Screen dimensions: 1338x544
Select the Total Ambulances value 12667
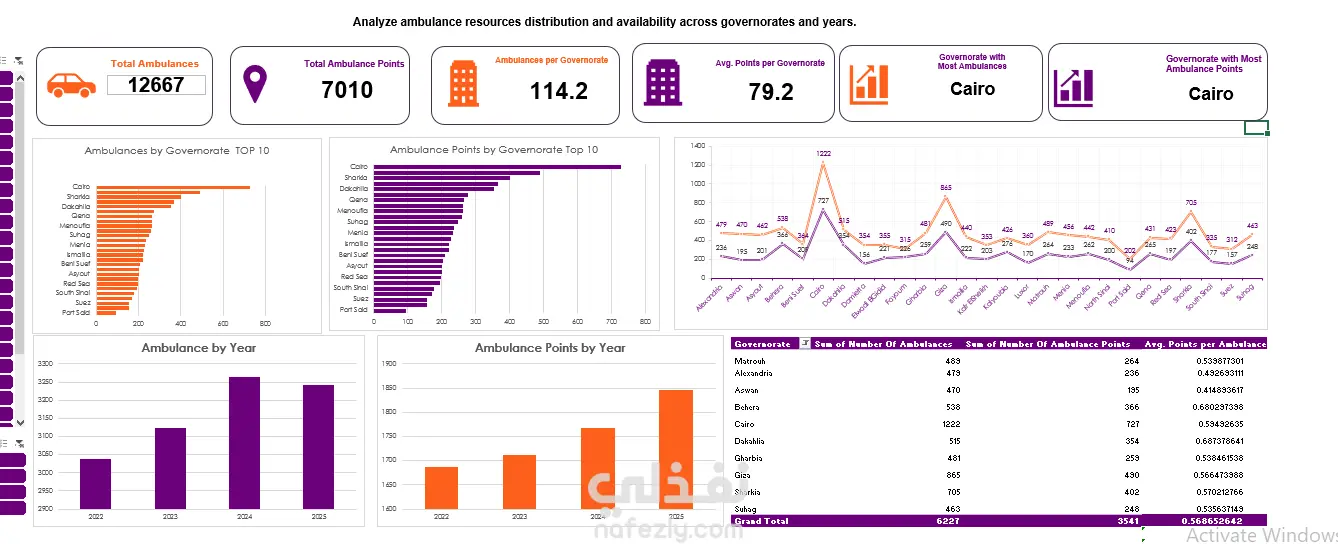click(156, 85)
